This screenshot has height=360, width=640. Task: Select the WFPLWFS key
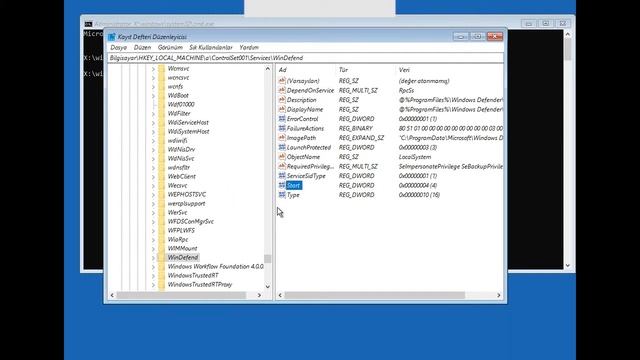181,231
